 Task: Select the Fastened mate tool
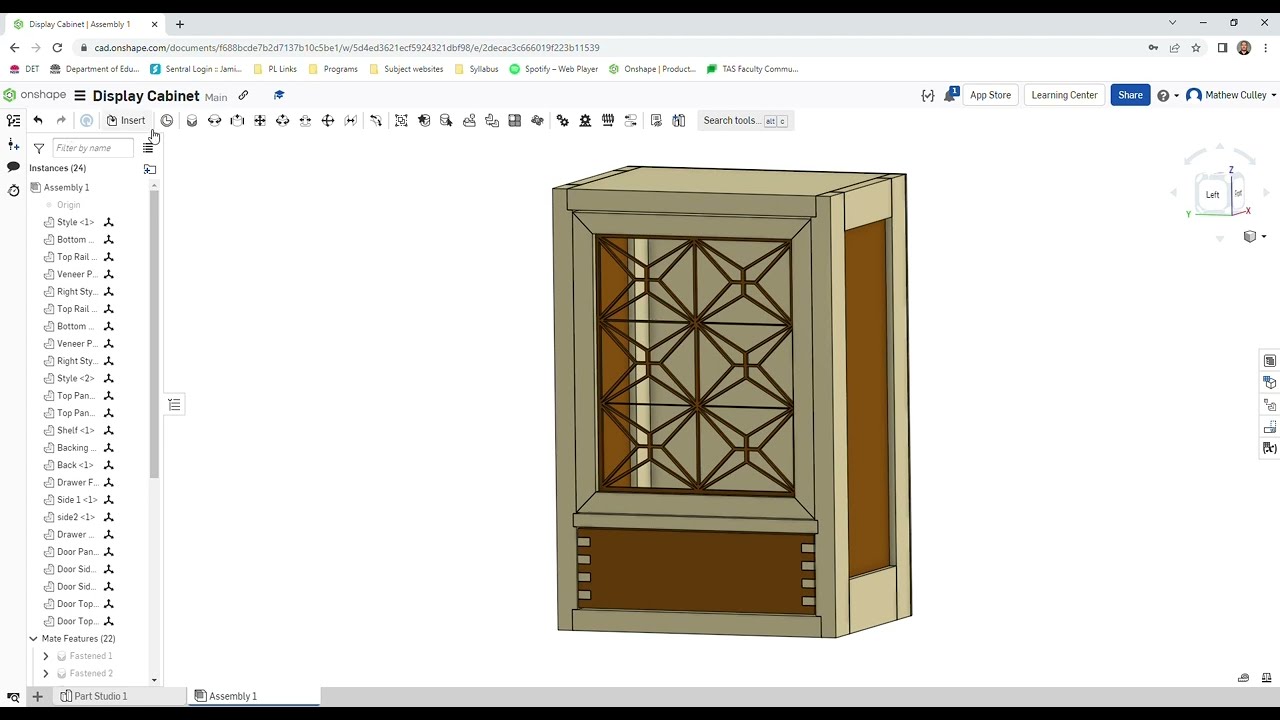(x=192, y=121)
